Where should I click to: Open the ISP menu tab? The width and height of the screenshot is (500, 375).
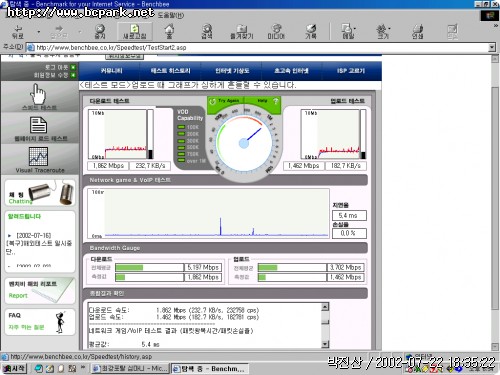351,71
